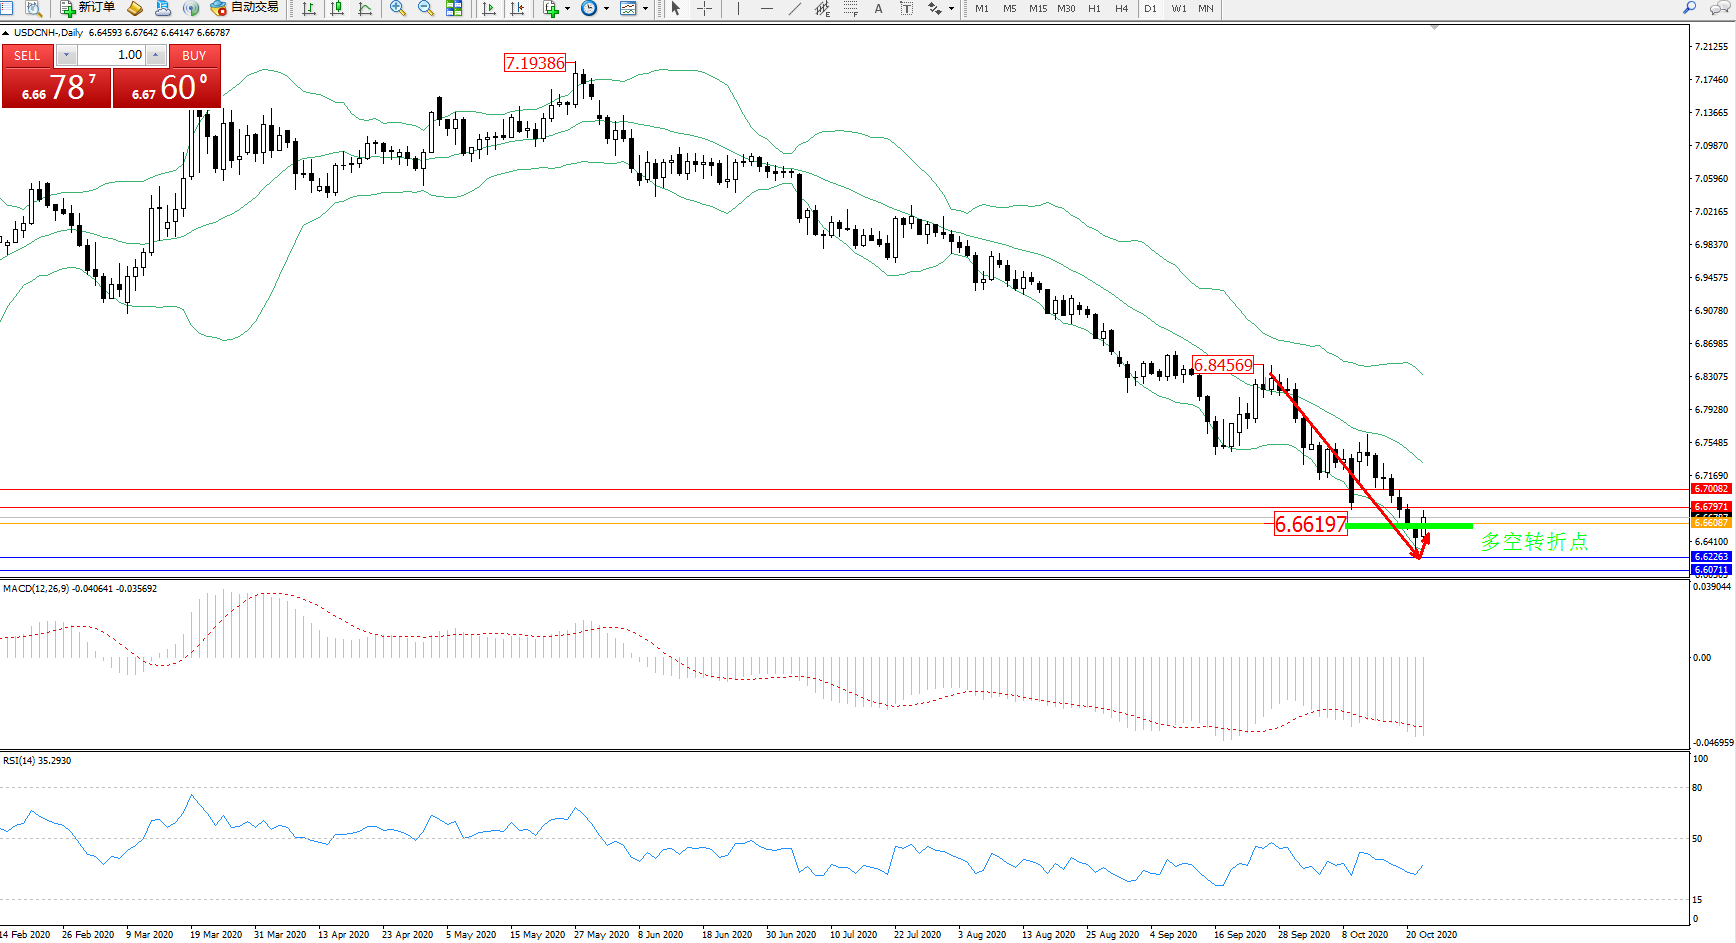1736x943 pixels.
Task: Click the zoom in magnifier icon
Action: coord(397,9)
